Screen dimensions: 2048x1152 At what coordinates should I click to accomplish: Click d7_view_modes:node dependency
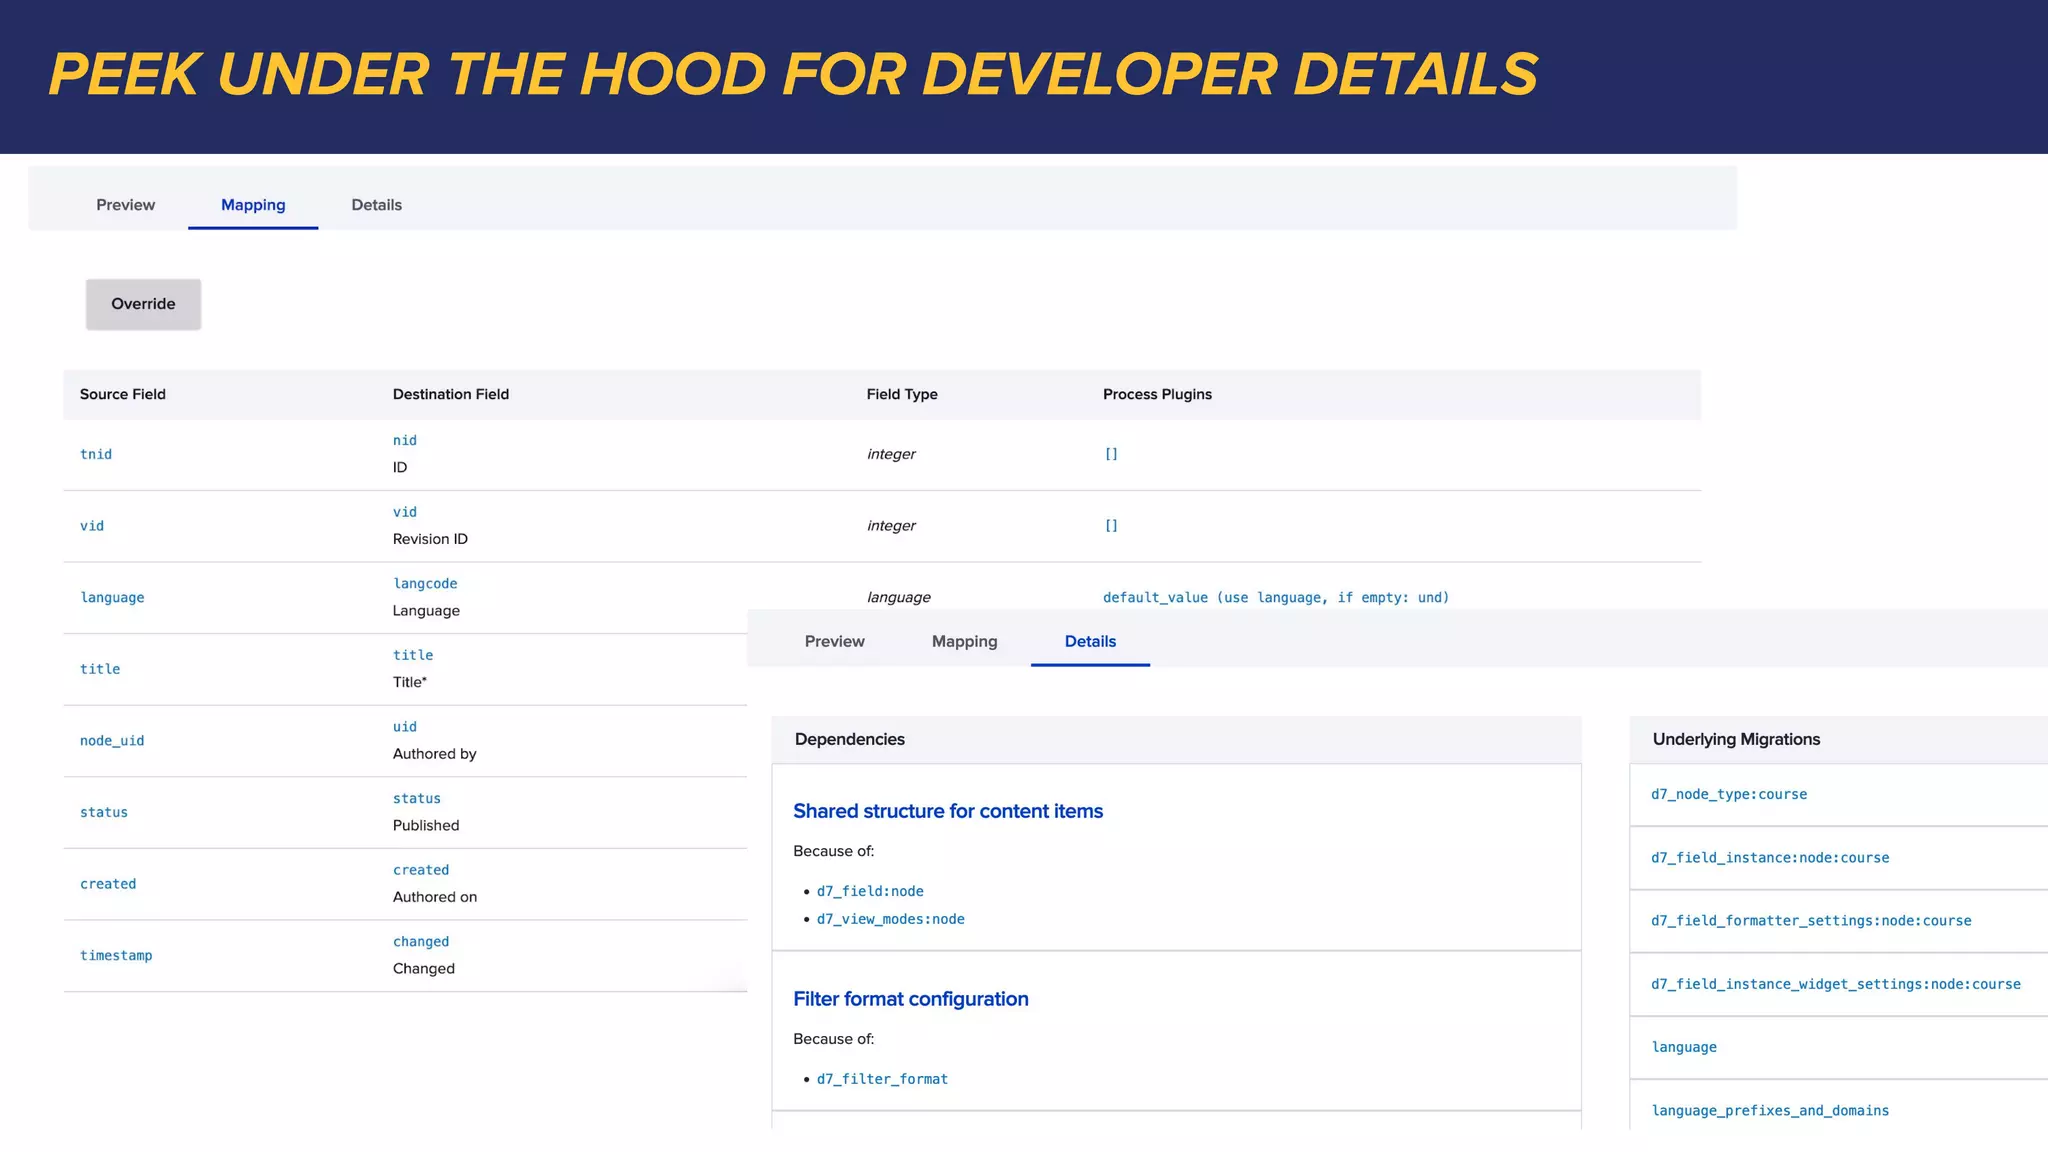pyautogui.click(x=890, y=919)
